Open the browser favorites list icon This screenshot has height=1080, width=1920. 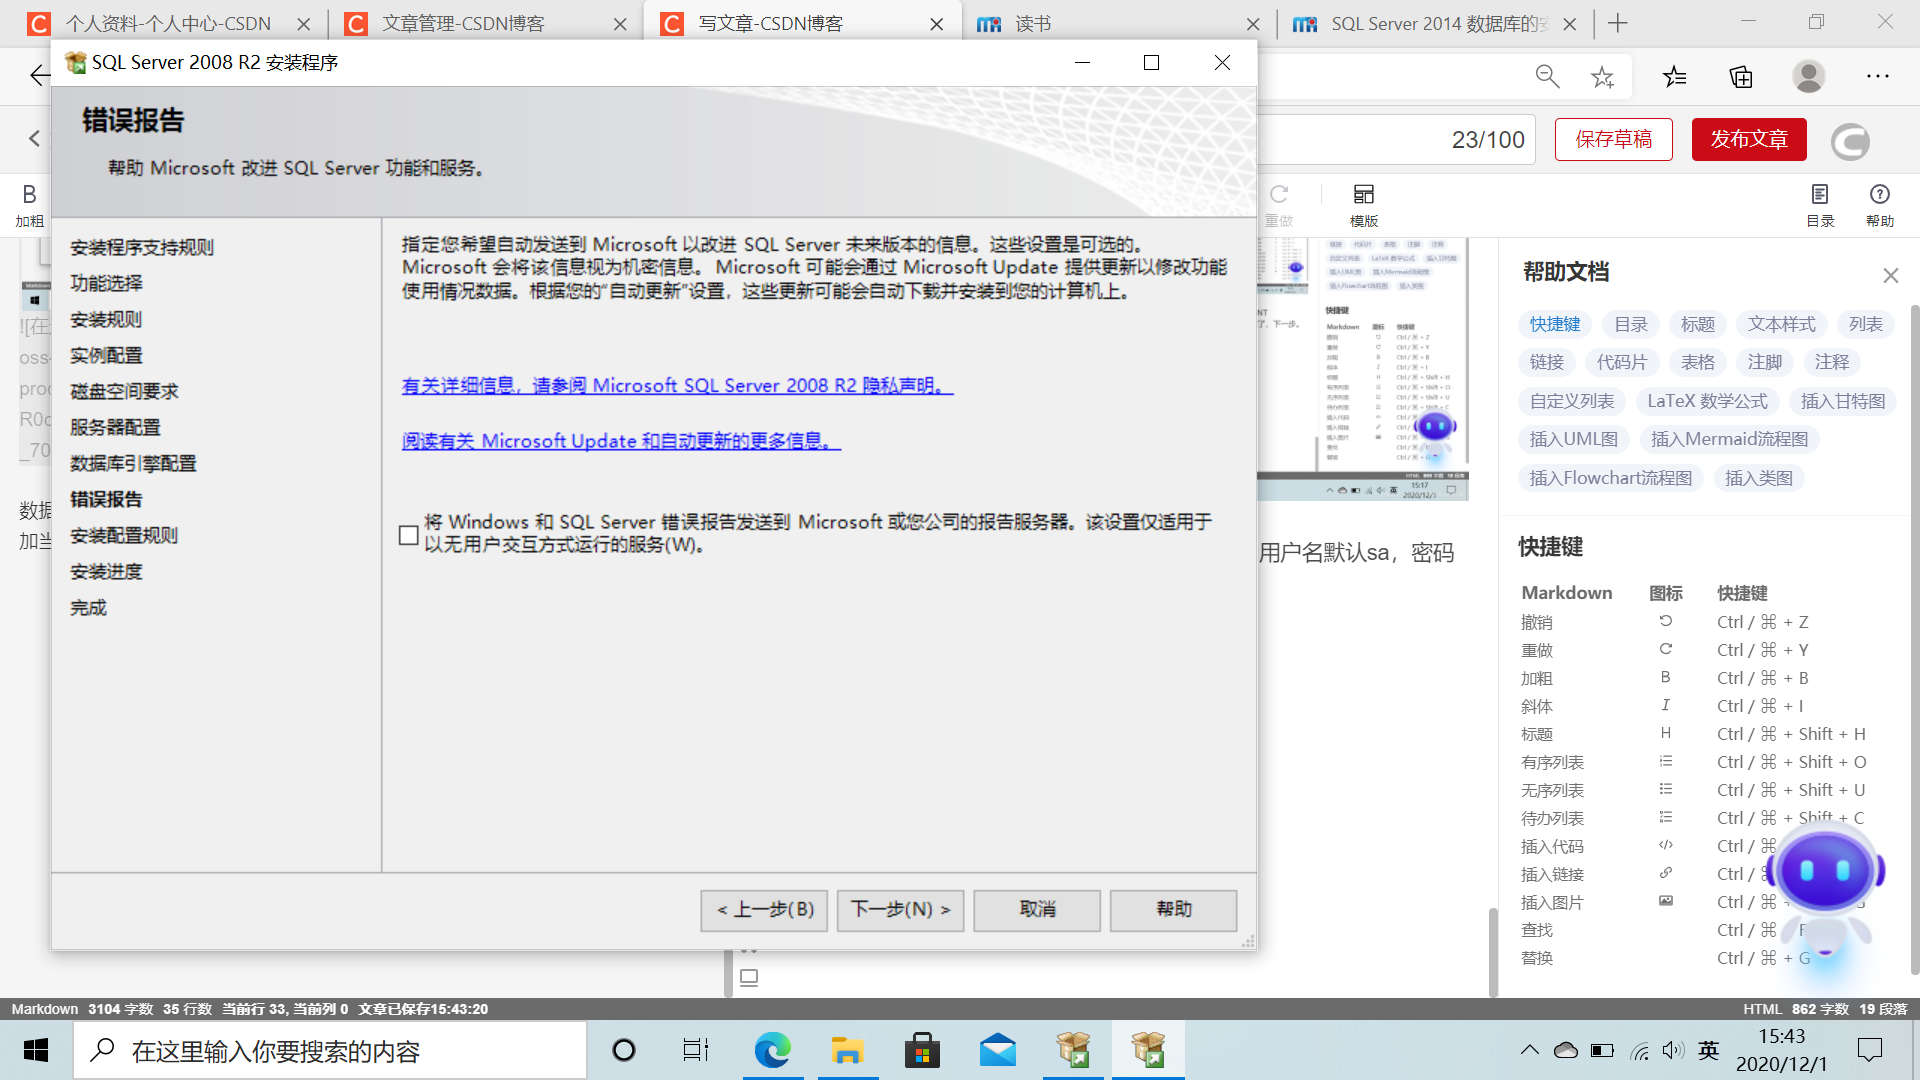1674,77
